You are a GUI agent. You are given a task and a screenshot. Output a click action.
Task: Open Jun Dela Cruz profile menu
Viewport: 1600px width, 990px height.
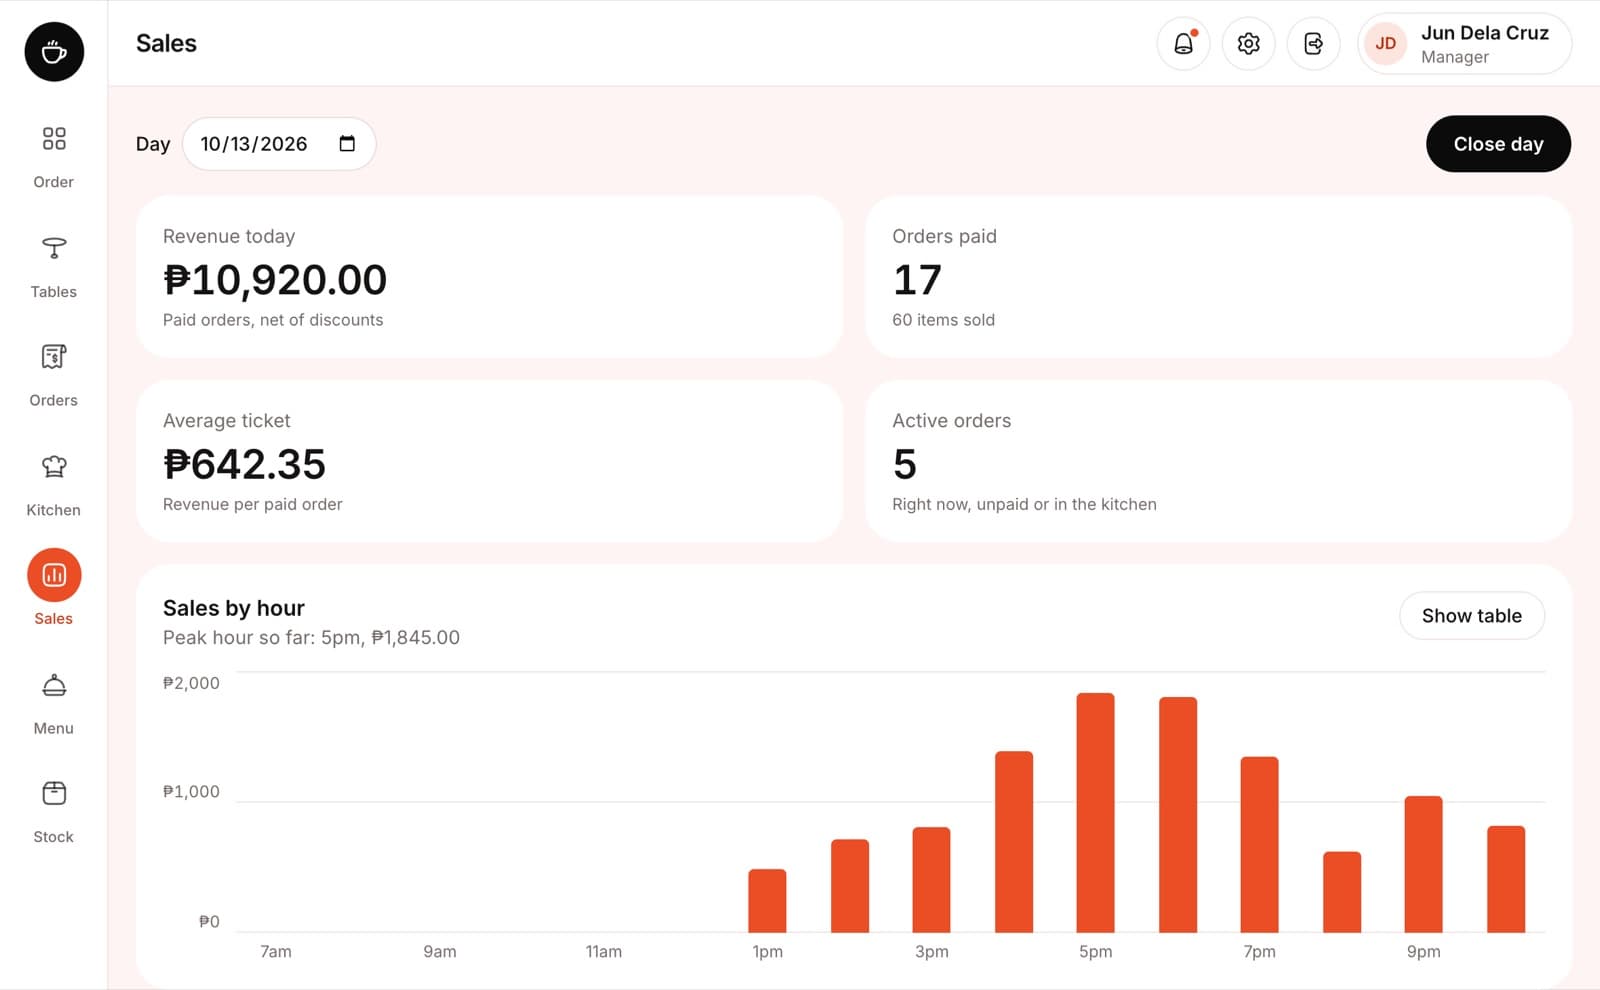point(1464,44)
